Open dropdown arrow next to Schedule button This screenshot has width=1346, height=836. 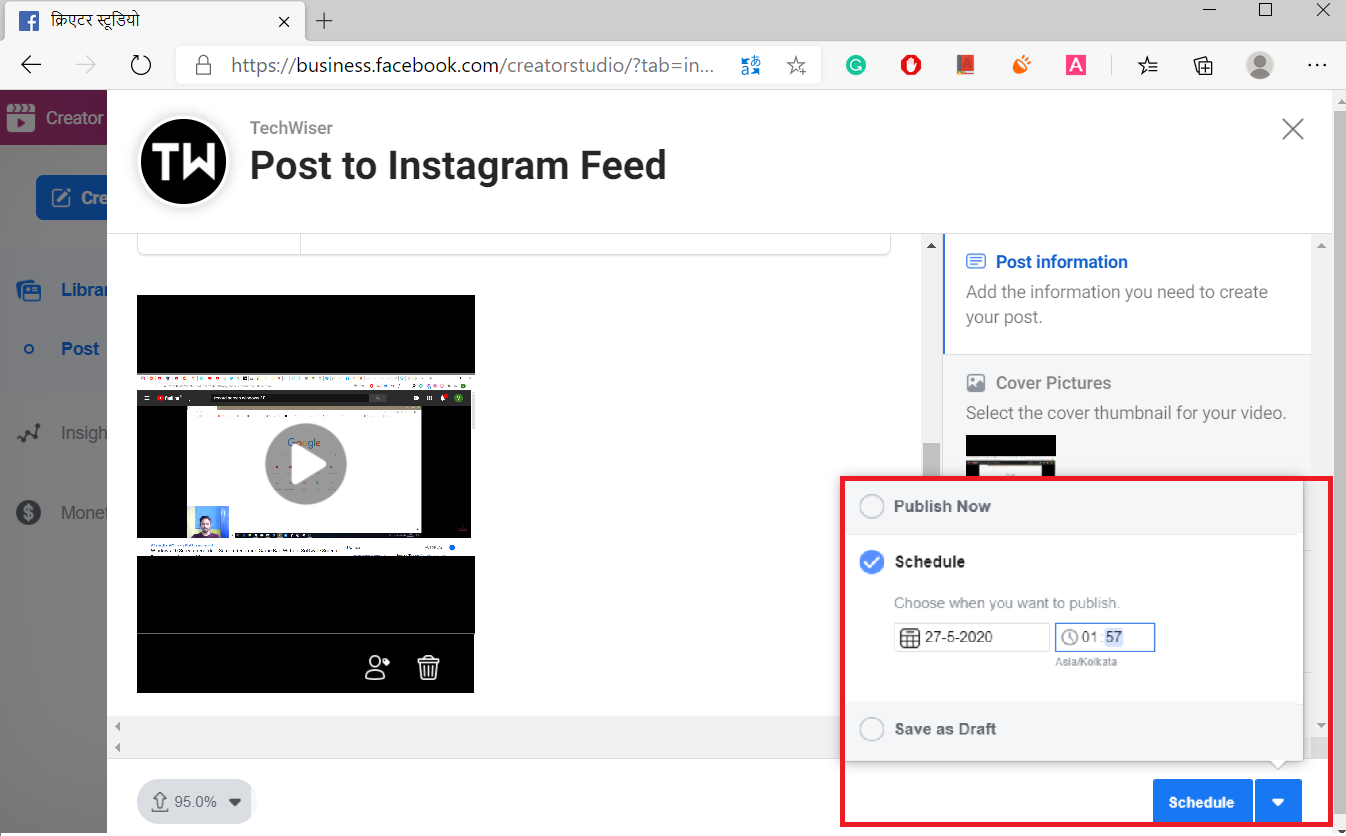1279,801
